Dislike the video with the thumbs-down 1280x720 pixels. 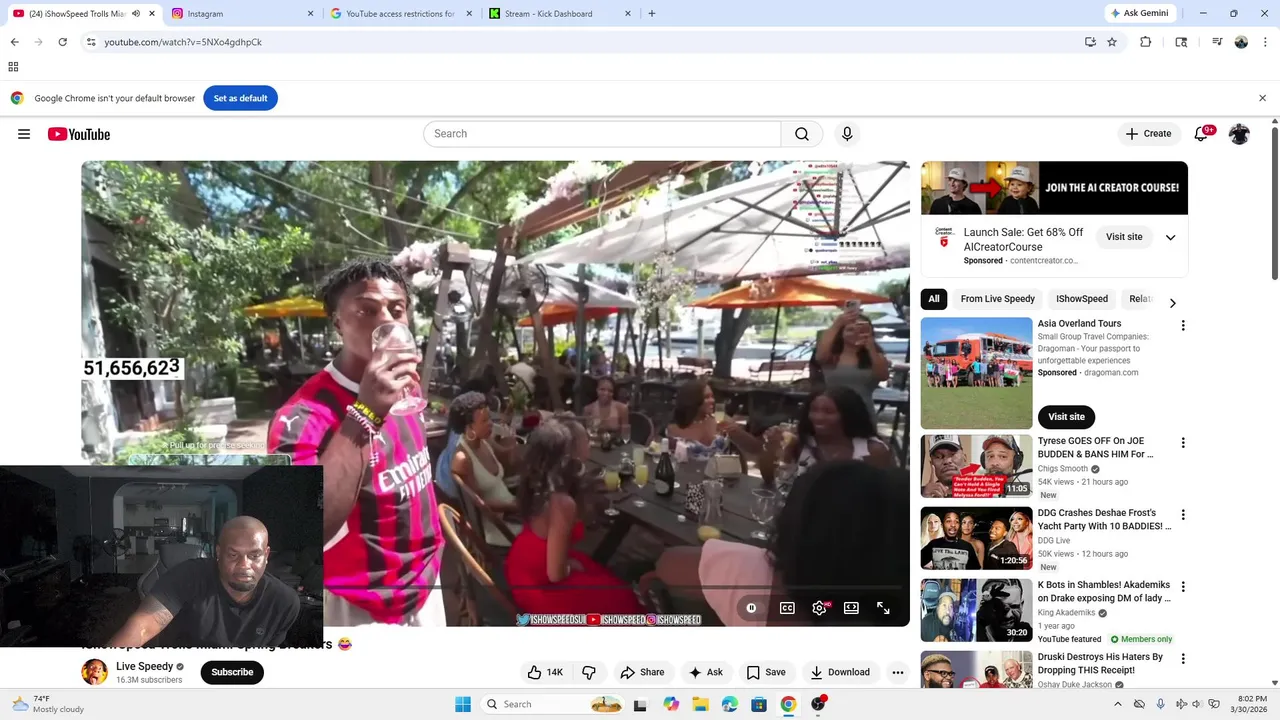(589, 672)
